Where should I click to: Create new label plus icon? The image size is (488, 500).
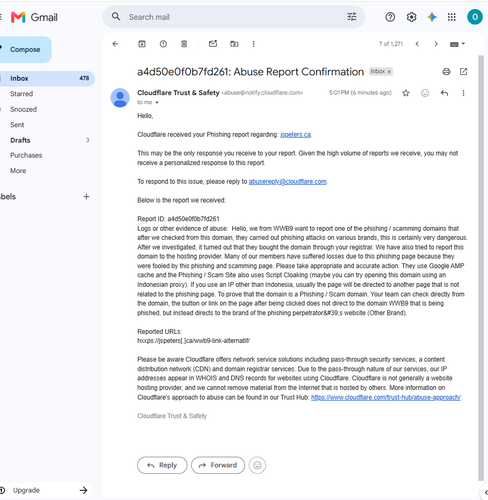click(86, 197)
